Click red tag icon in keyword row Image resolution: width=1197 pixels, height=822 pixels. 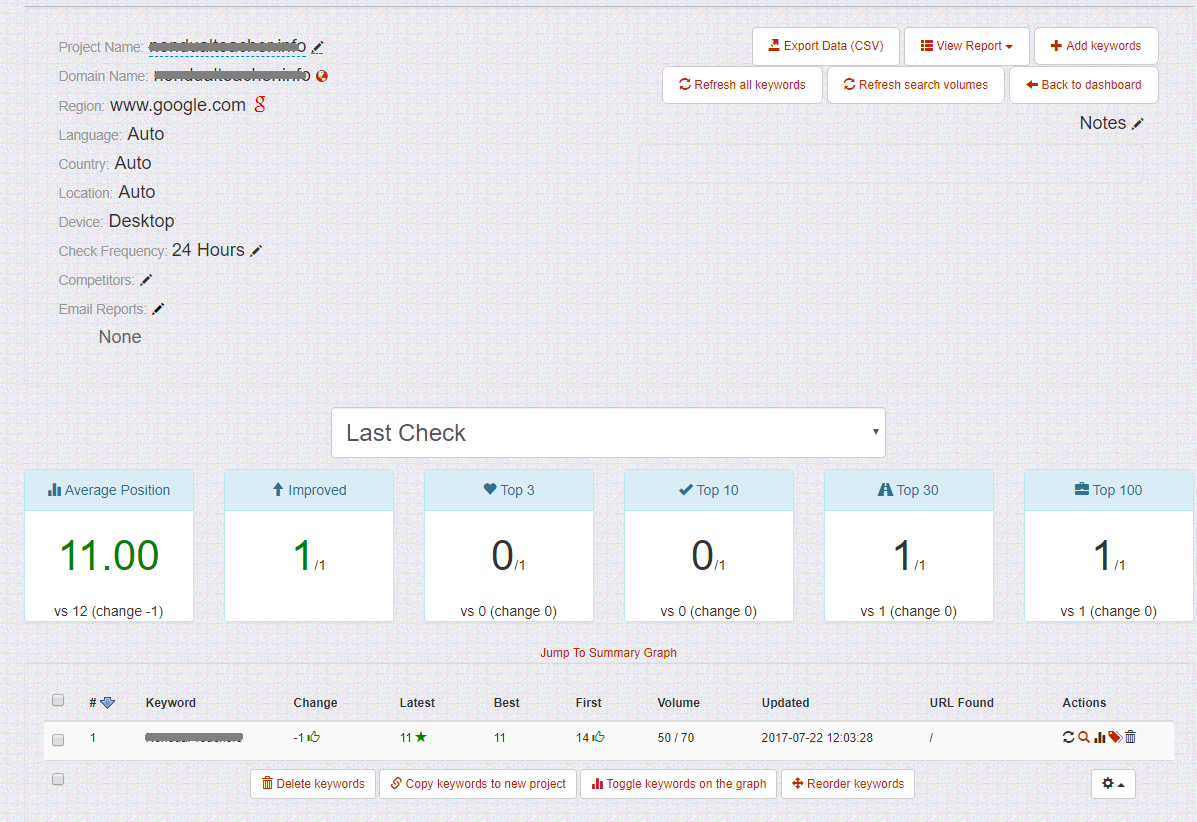click(x=1115, y=737)
